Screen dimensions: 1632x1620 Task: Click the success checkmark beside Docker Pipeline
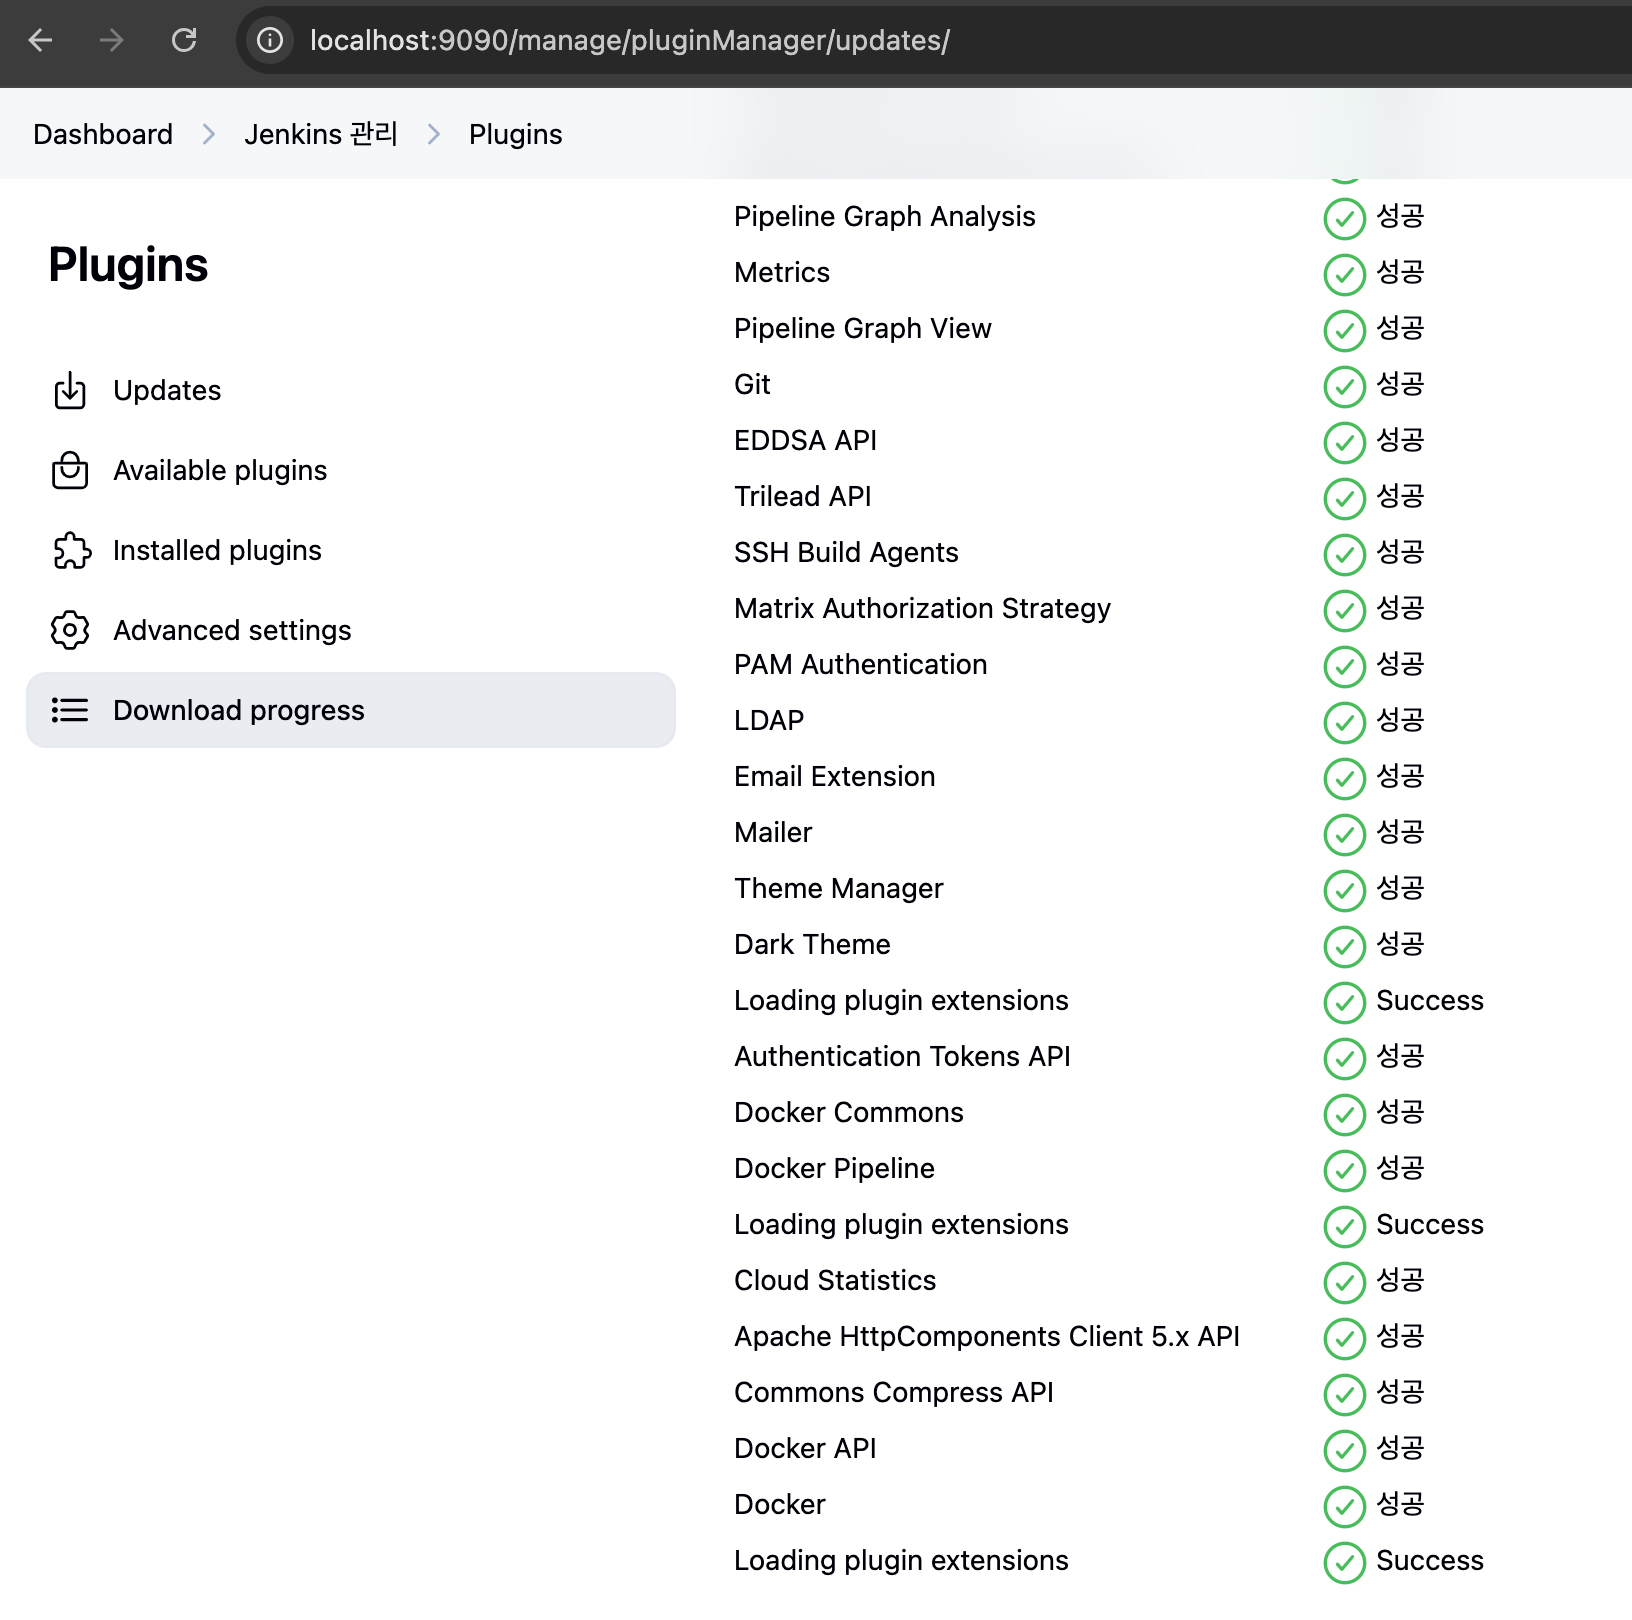click(1344, 1170)
